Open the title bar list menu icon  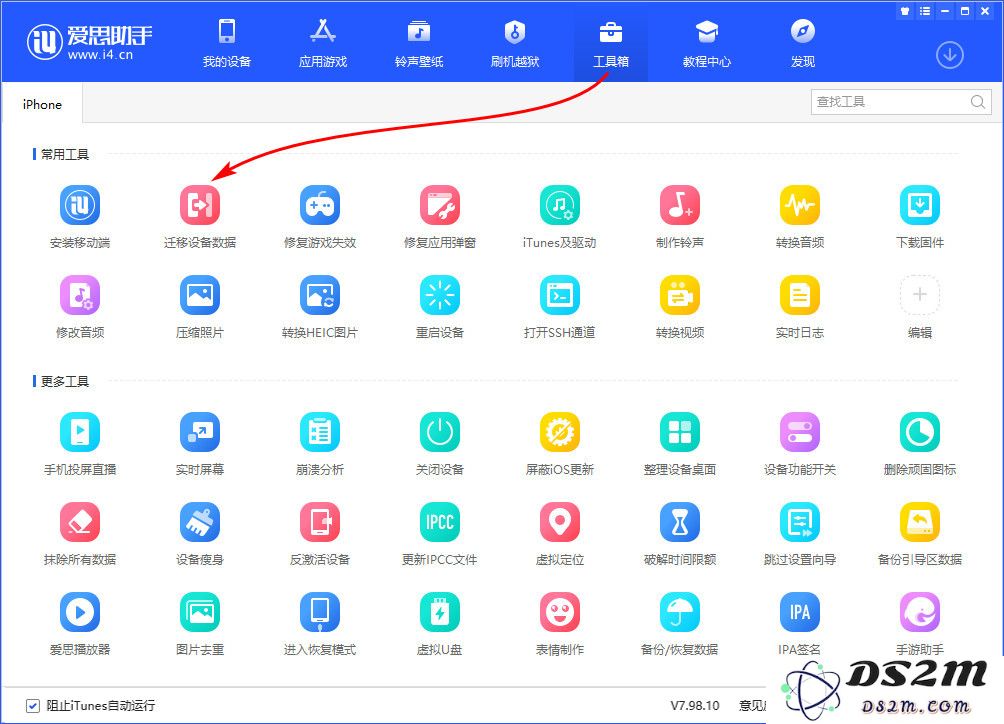point(925,11)
